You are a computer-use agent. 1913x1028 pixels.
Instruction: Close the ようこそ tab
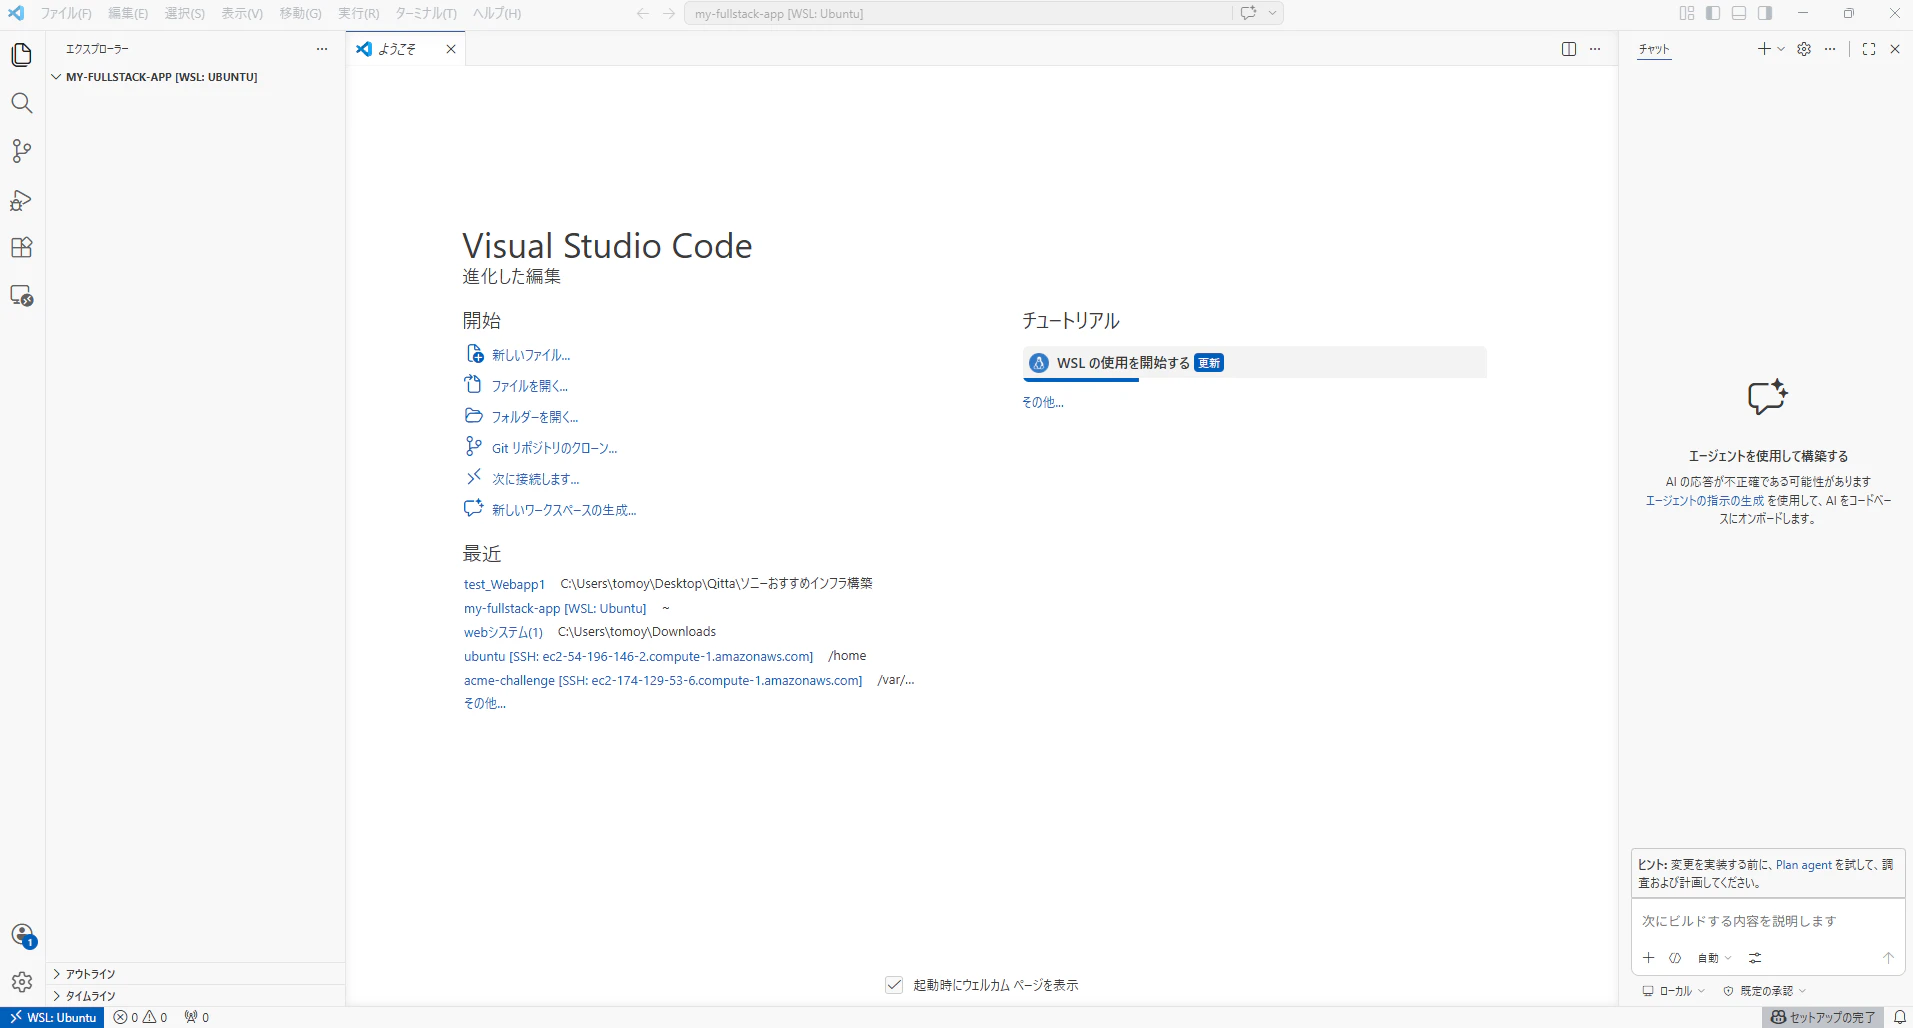tap(451, 49)
